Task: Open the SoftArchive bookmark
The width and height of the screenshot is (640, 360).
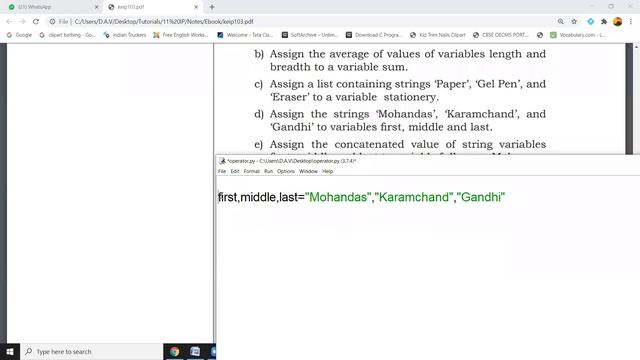Action: pos(310,35)
